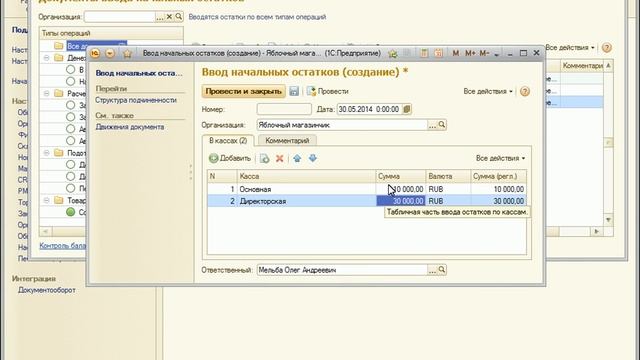The height and width of the screenshot is (360, 640).
Task: Open Все действия menu in the background window
Action: [570, 47]
